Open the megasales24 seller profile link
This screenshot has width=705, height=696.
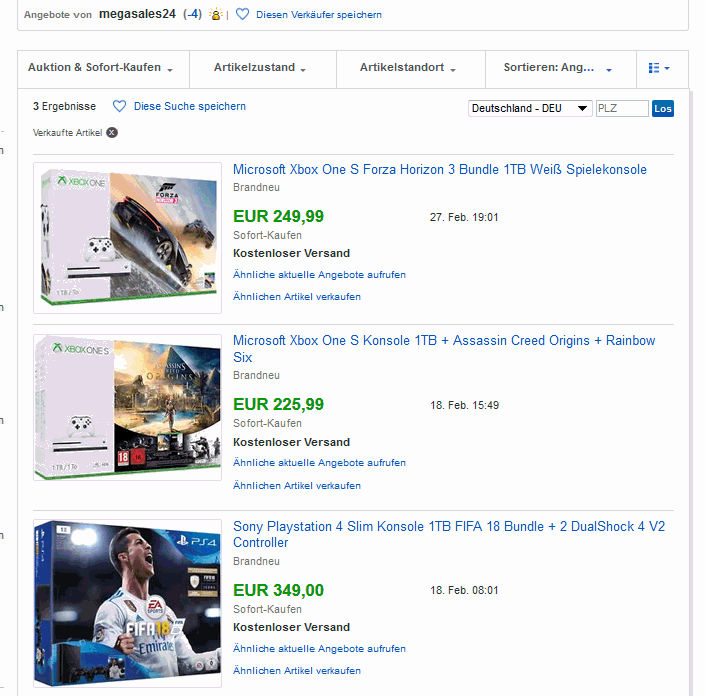(x=137, y=14)
